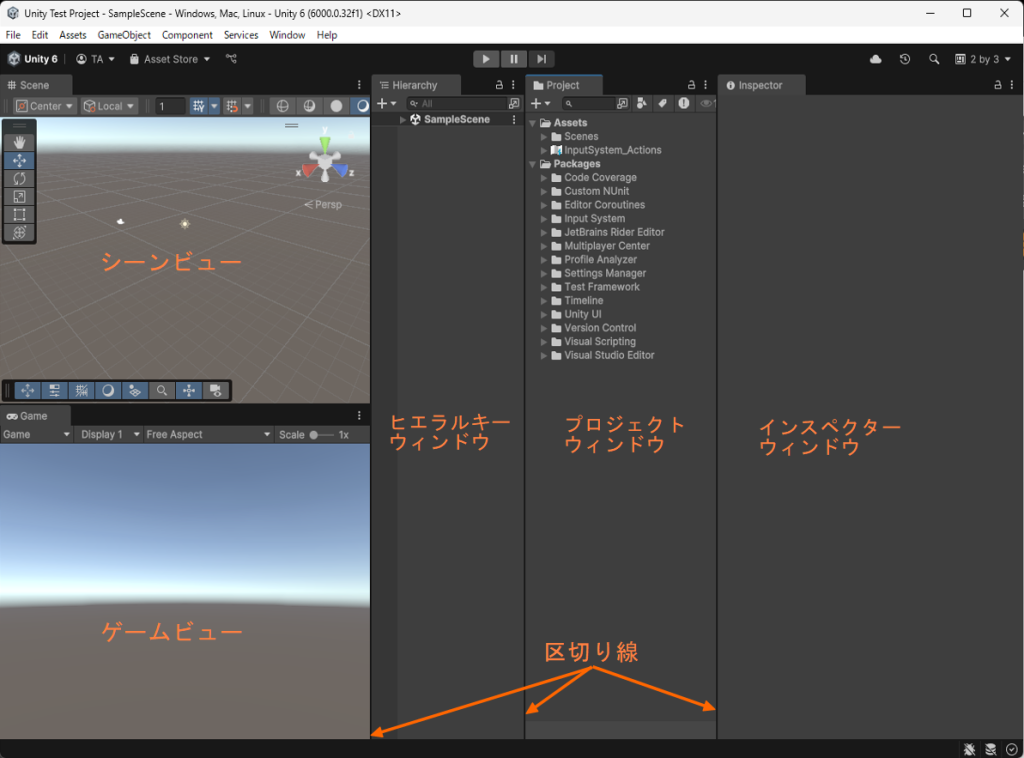Expand the Packages folder in Project window
1024x758 pixels.
pyautogui.click(x=532, y=163)
